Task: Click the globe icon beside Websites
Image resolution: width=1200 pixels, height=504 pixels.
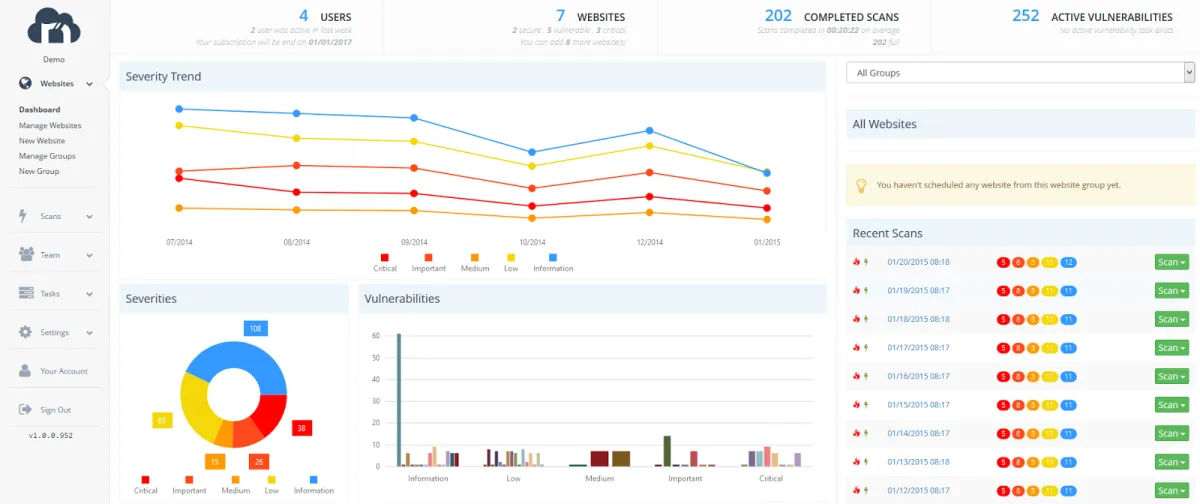Action: (x=26, y=84)
